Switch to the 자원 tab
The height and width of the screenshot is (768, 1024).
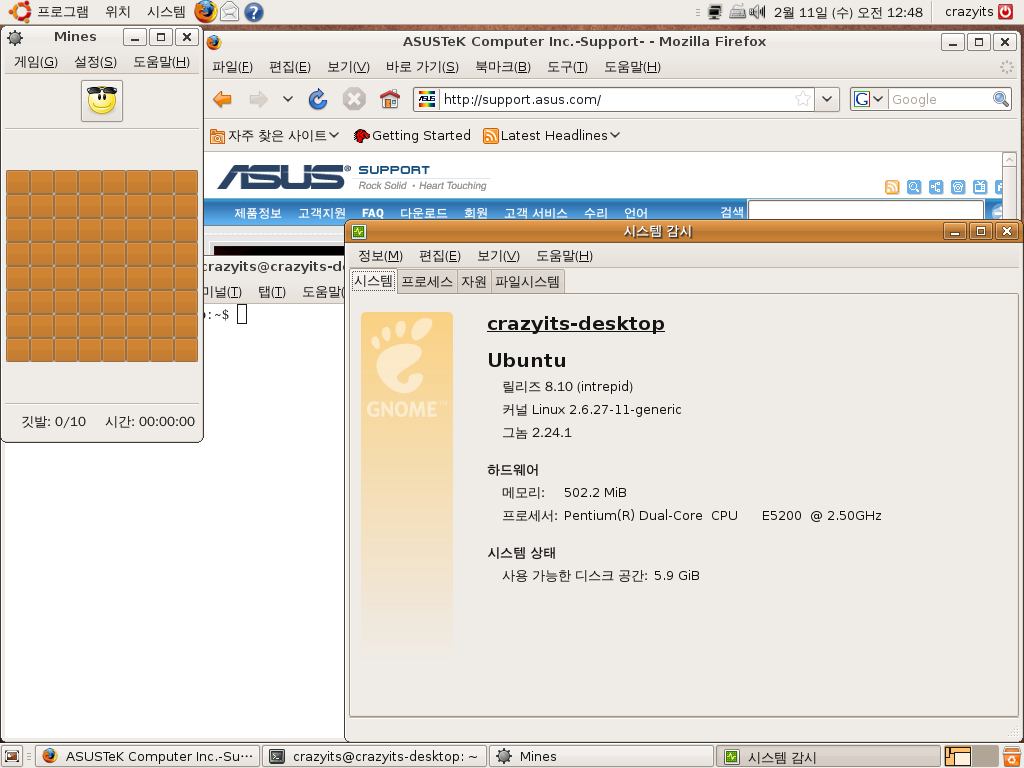473,281
